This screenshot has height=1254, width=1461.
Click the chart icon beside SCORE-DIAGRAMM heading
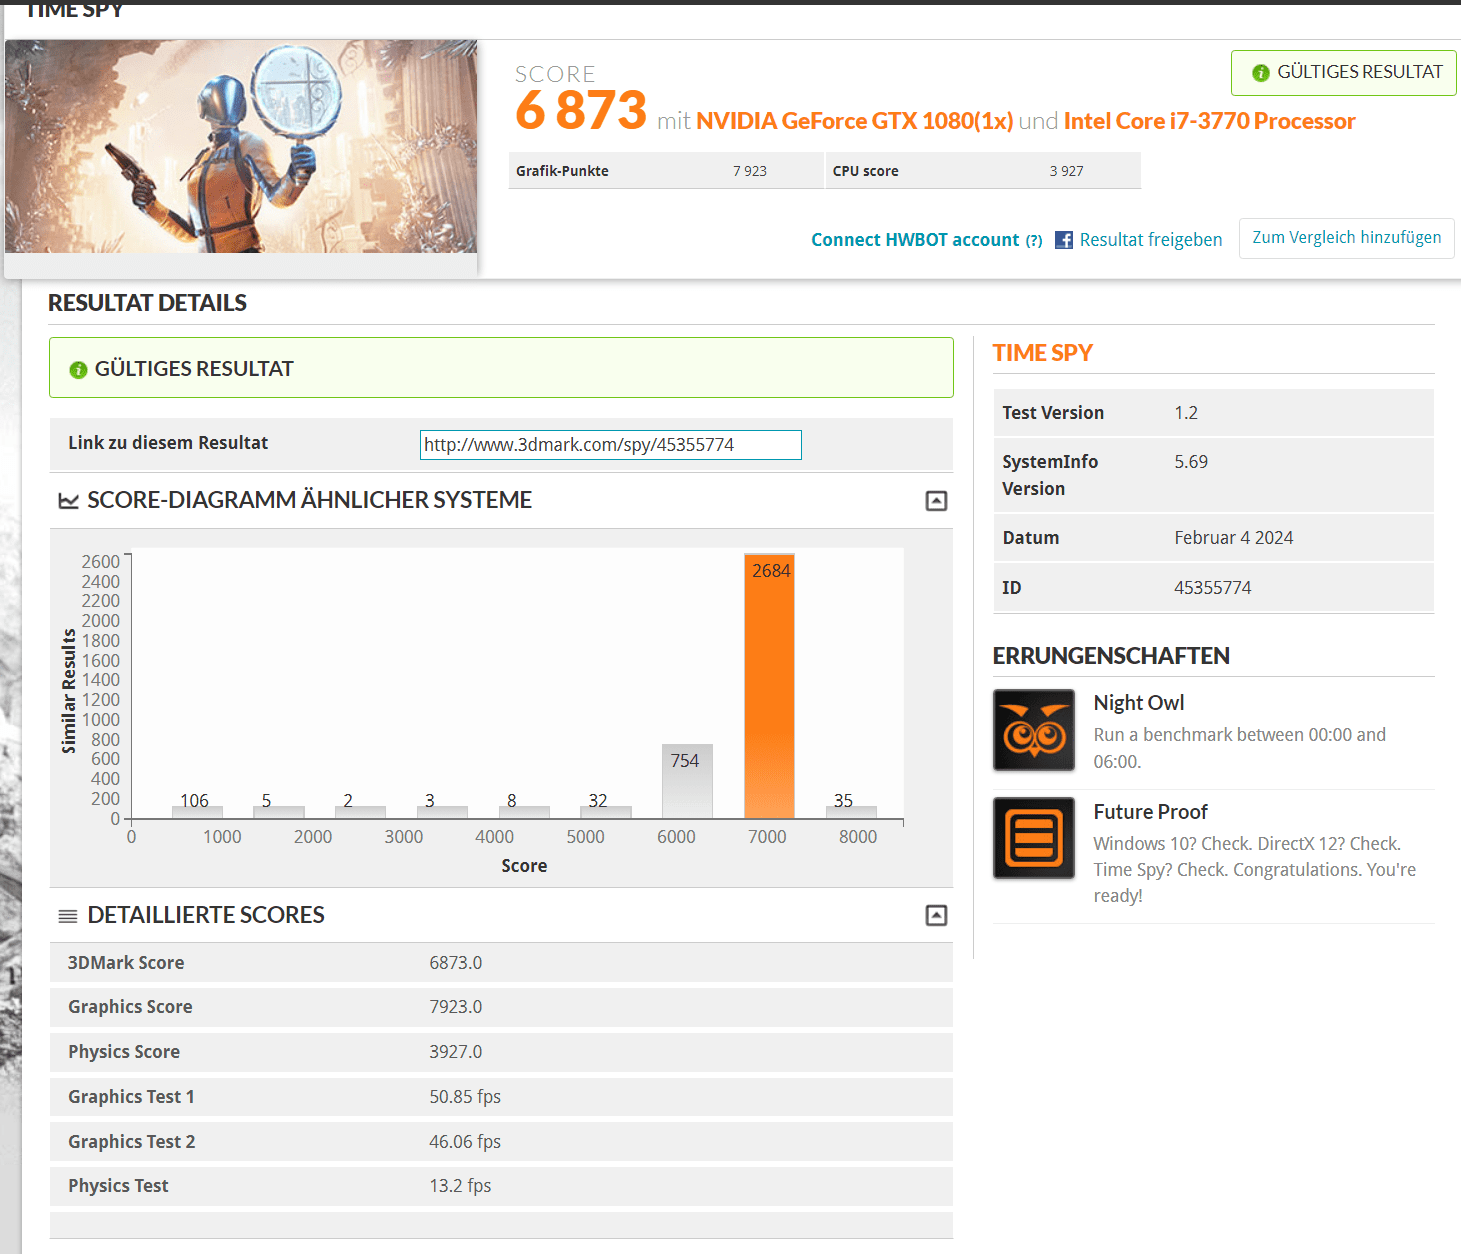click(x=68, y=501)
